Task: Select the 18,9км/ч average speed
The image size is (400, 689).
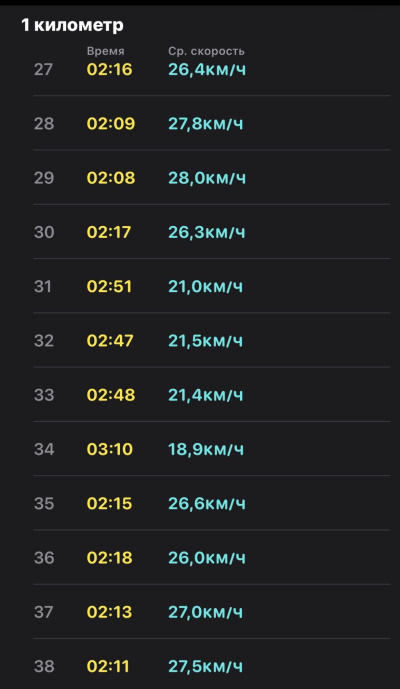Action: tap(206, 449)
